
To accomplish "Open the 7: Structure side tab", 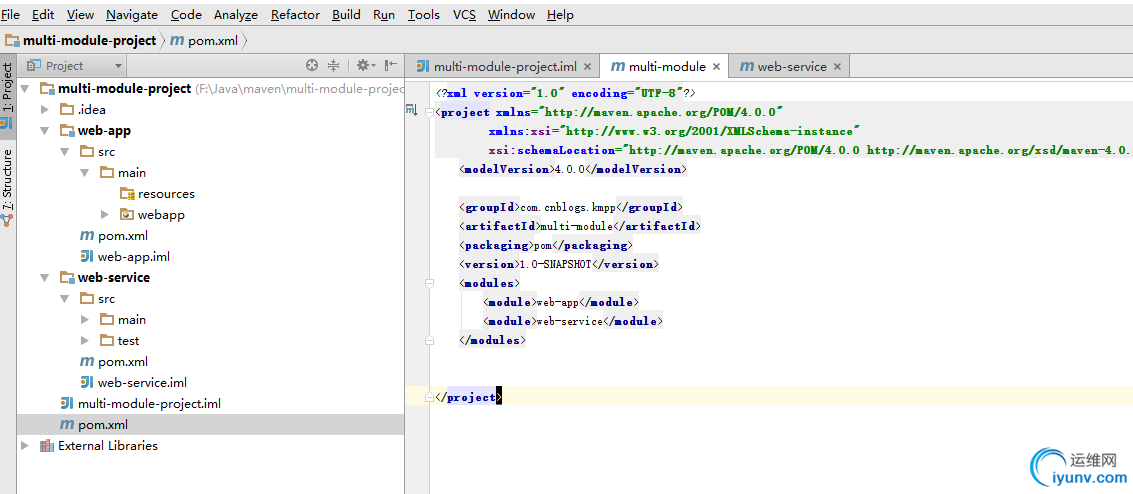I will (x=7, y=186).
